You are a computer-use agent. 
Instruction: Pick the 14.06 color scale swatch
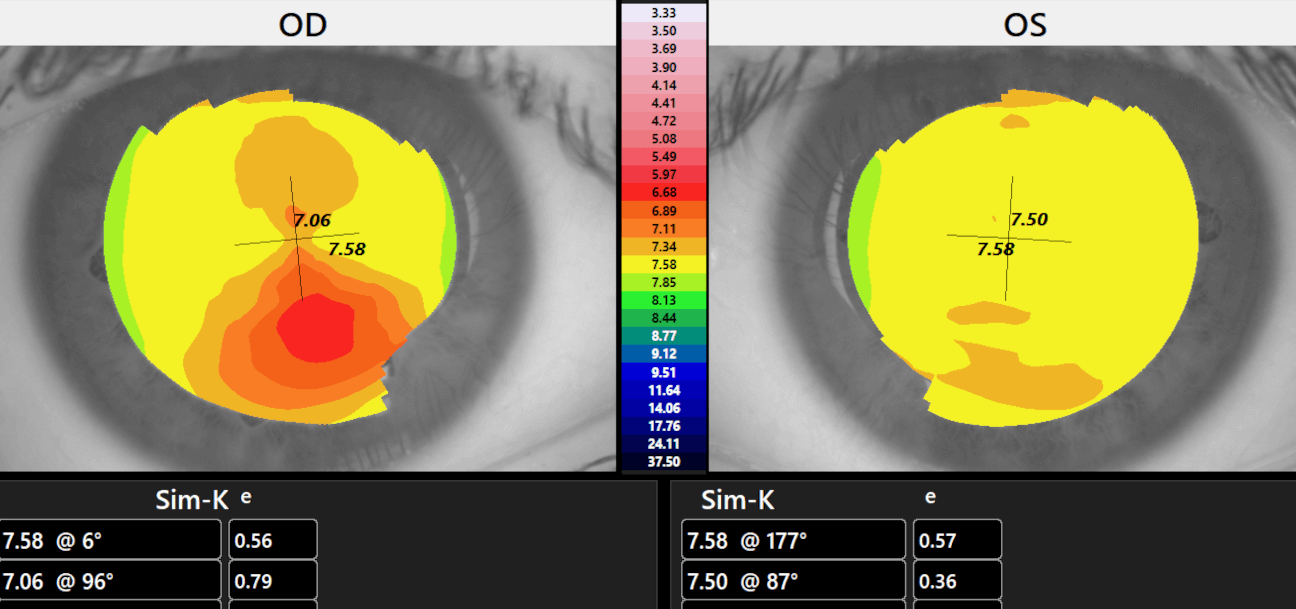(x=663, y=408)
